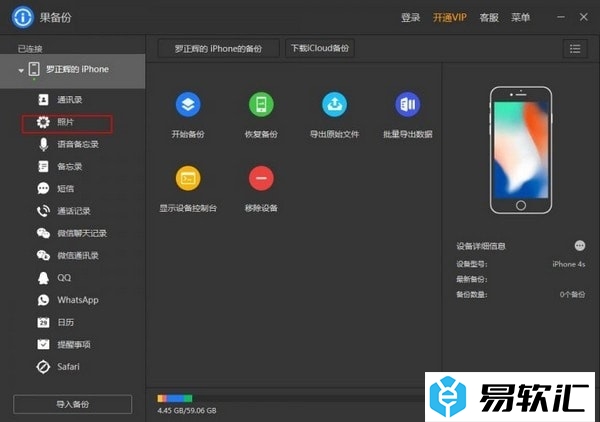
Task: Click the storage usage bar
Action: point(291,398)
